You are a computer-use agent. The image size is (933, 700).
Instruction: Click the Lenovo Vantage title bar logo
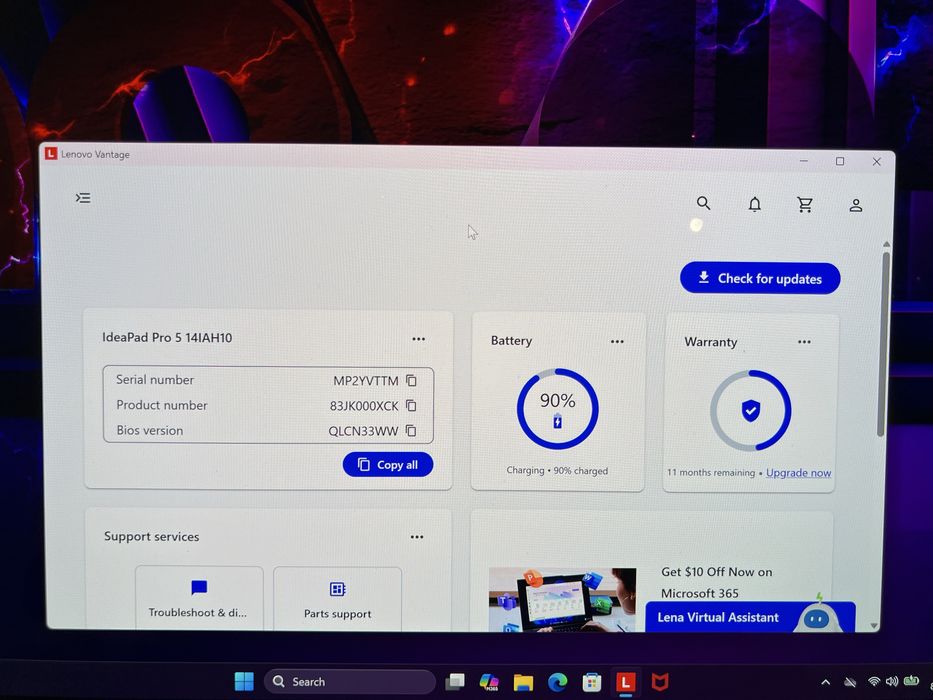pyautogui.click(x=51, y=154)
